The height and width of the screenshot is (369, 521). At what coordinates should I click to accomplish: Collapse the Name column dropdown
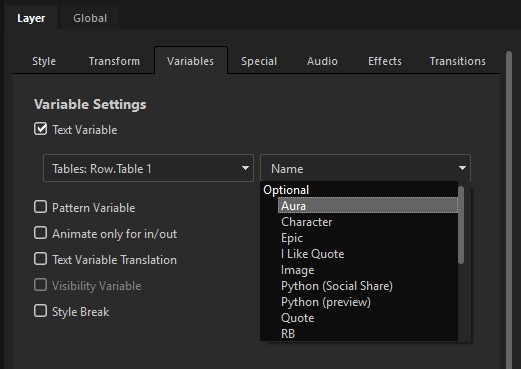click(365, 168)
